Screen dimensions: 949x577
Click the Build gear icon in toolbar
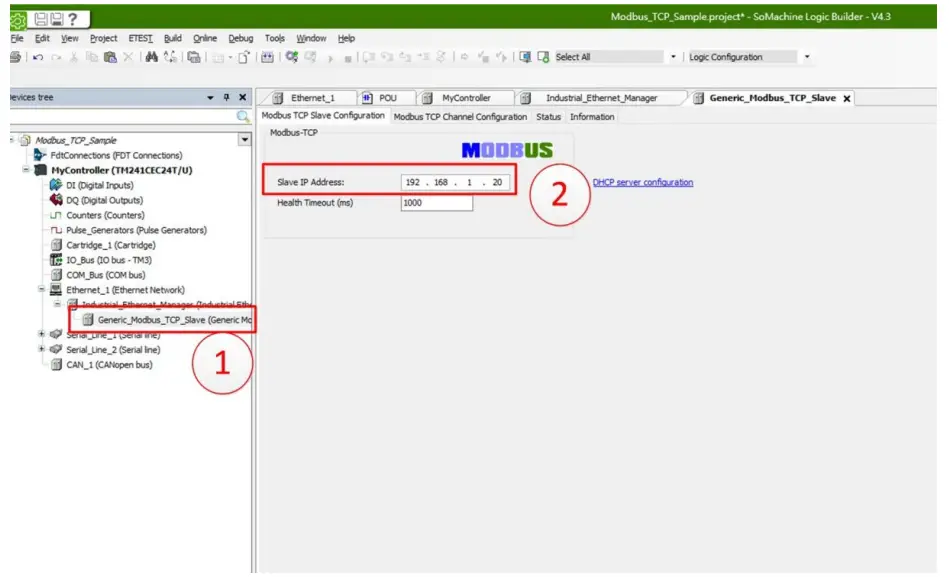(292, 57)
